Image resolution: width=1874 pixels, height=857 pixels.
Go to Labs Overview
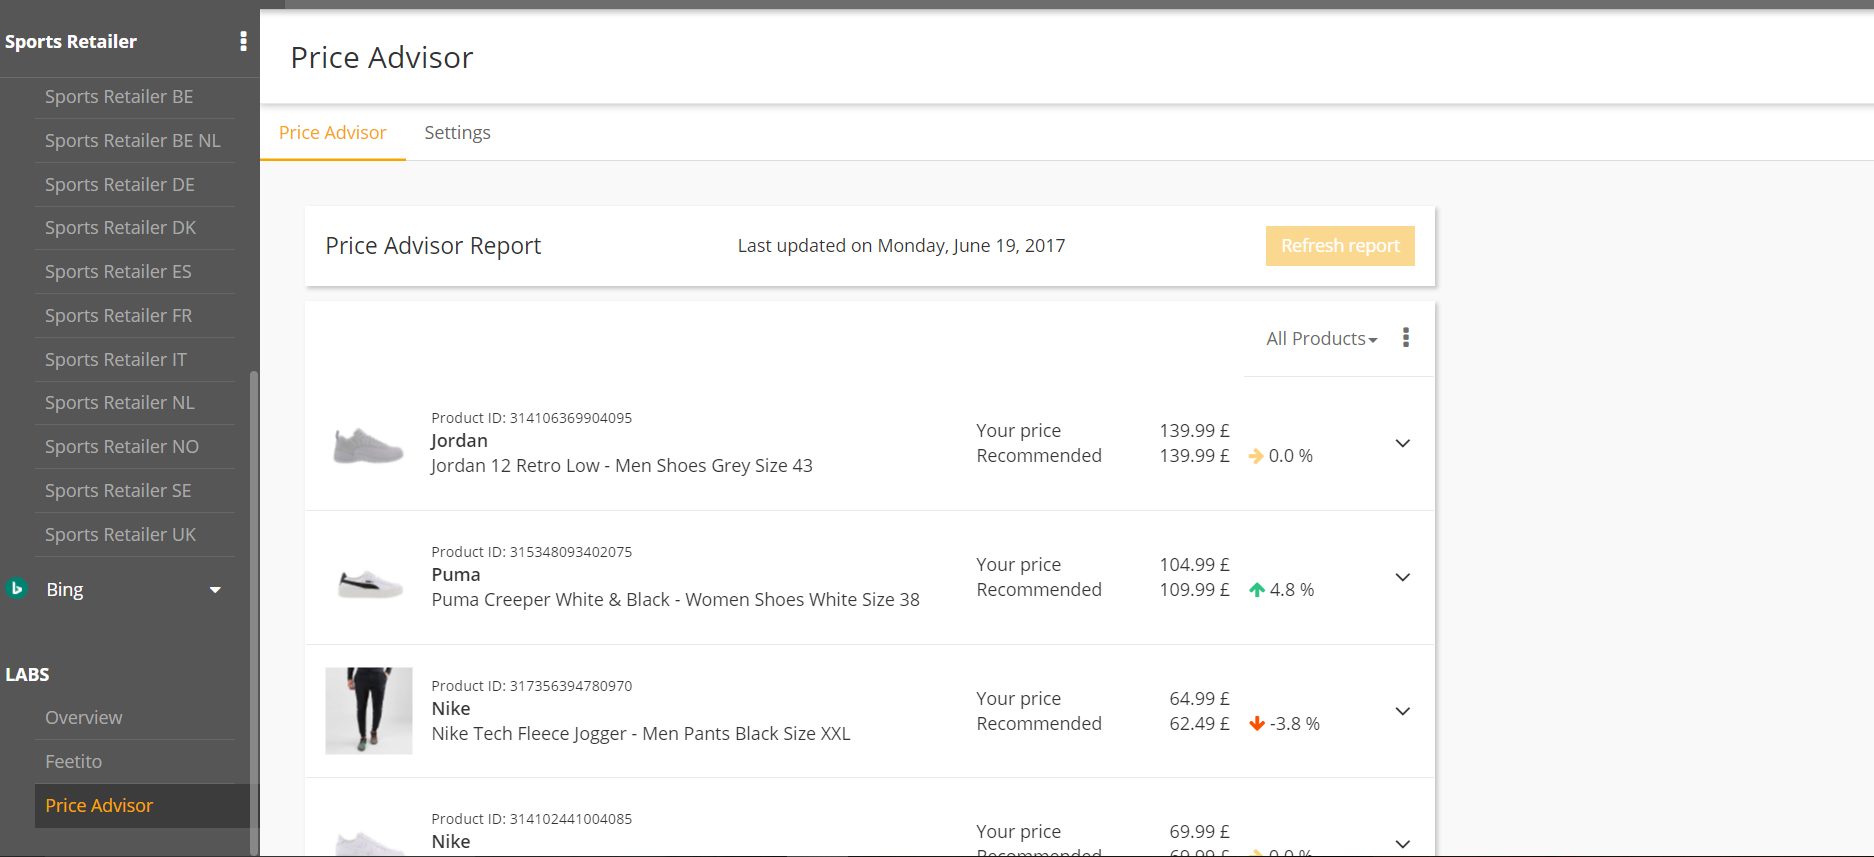tap(83, 718)
